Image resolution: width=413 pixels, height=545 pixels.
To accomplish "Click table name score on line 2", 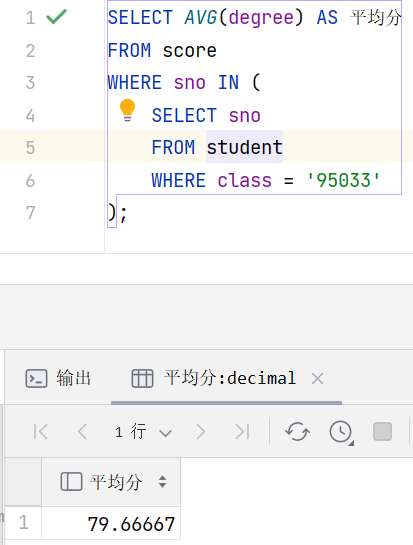I will [x=190, y=51].
